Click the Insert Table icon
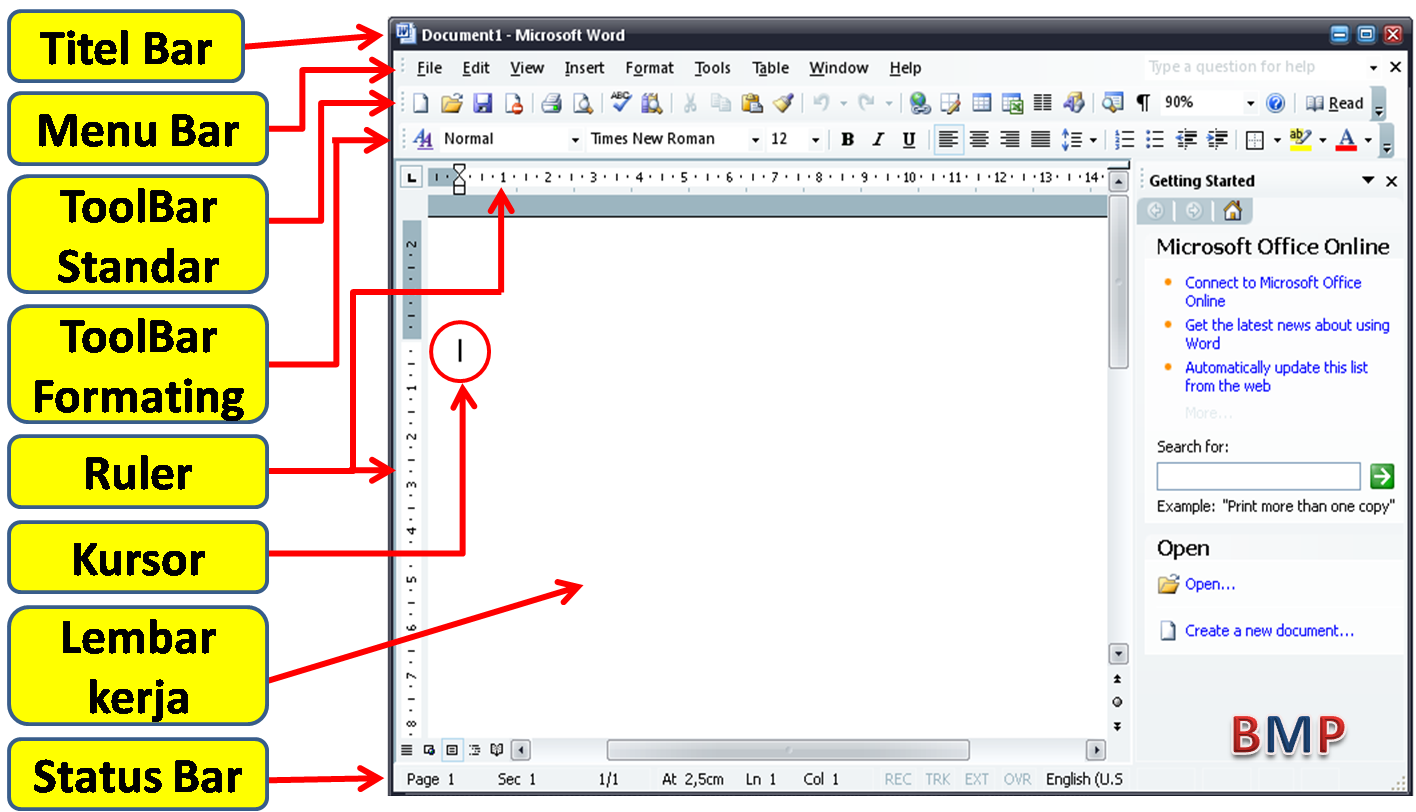1416x812 pixels. [x=982, y=103]
